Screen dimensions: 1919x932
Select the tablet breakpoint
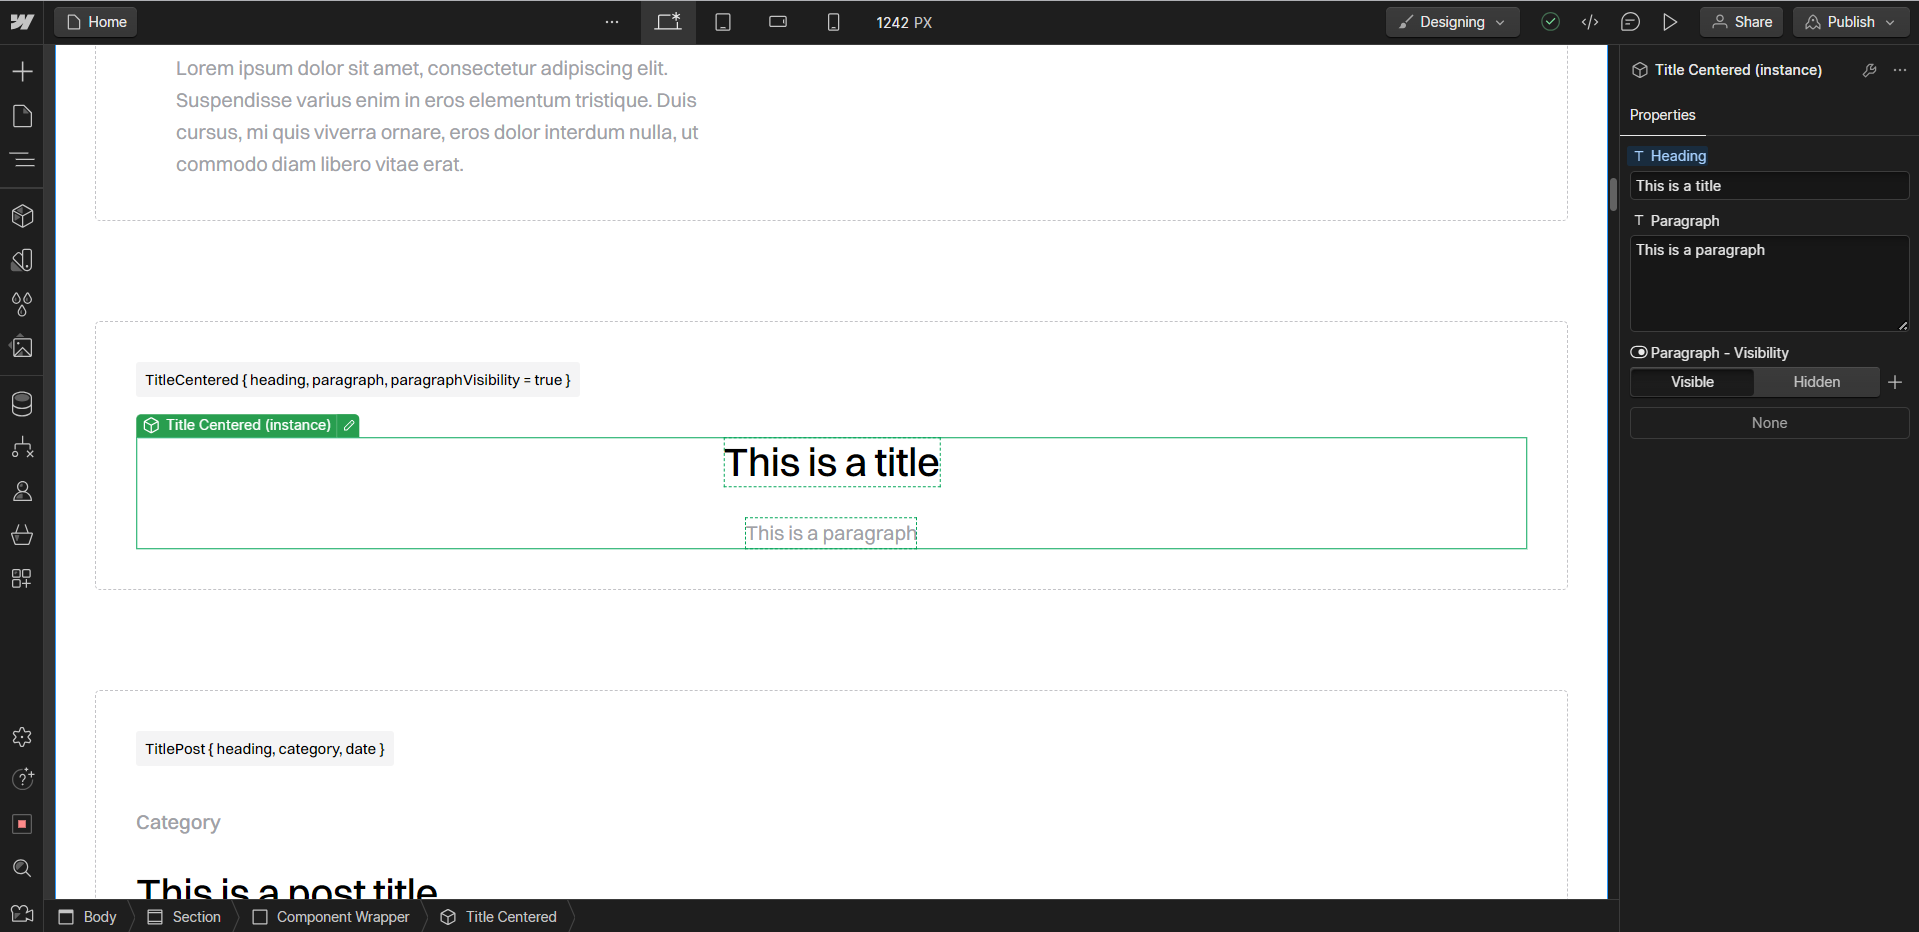click(x=722, y=21)
